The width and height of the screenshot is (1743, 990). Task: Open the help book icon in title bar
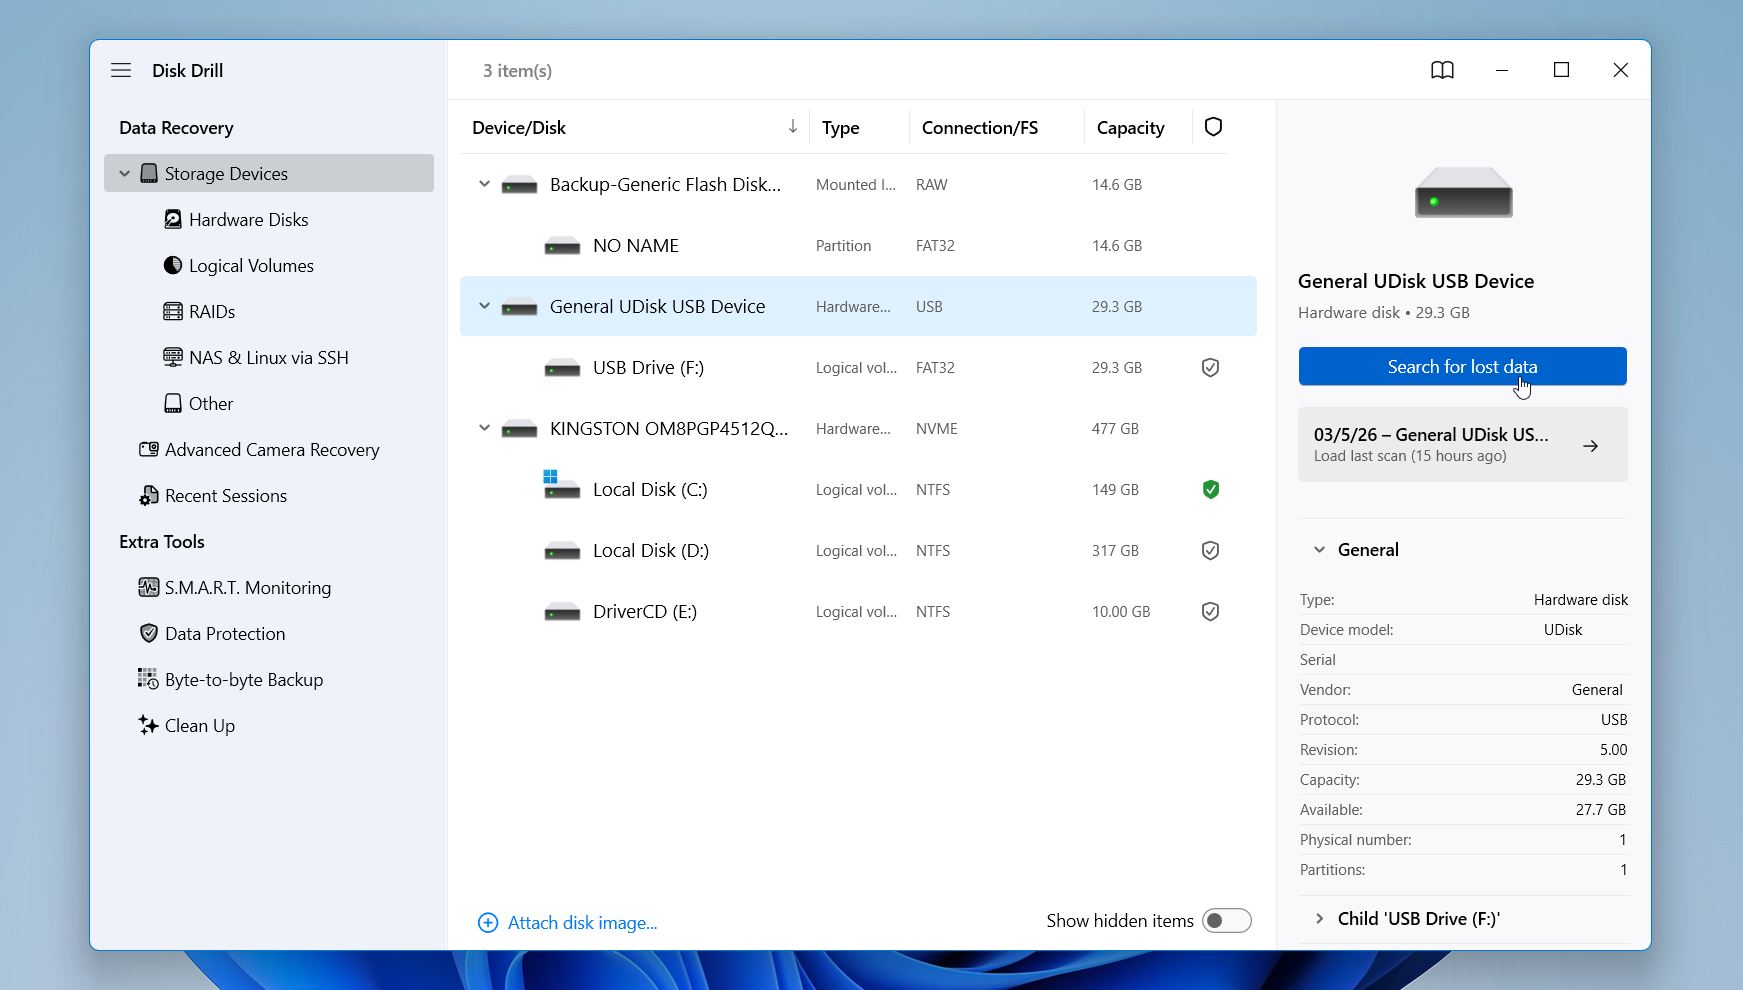[x=1441, y=70]
